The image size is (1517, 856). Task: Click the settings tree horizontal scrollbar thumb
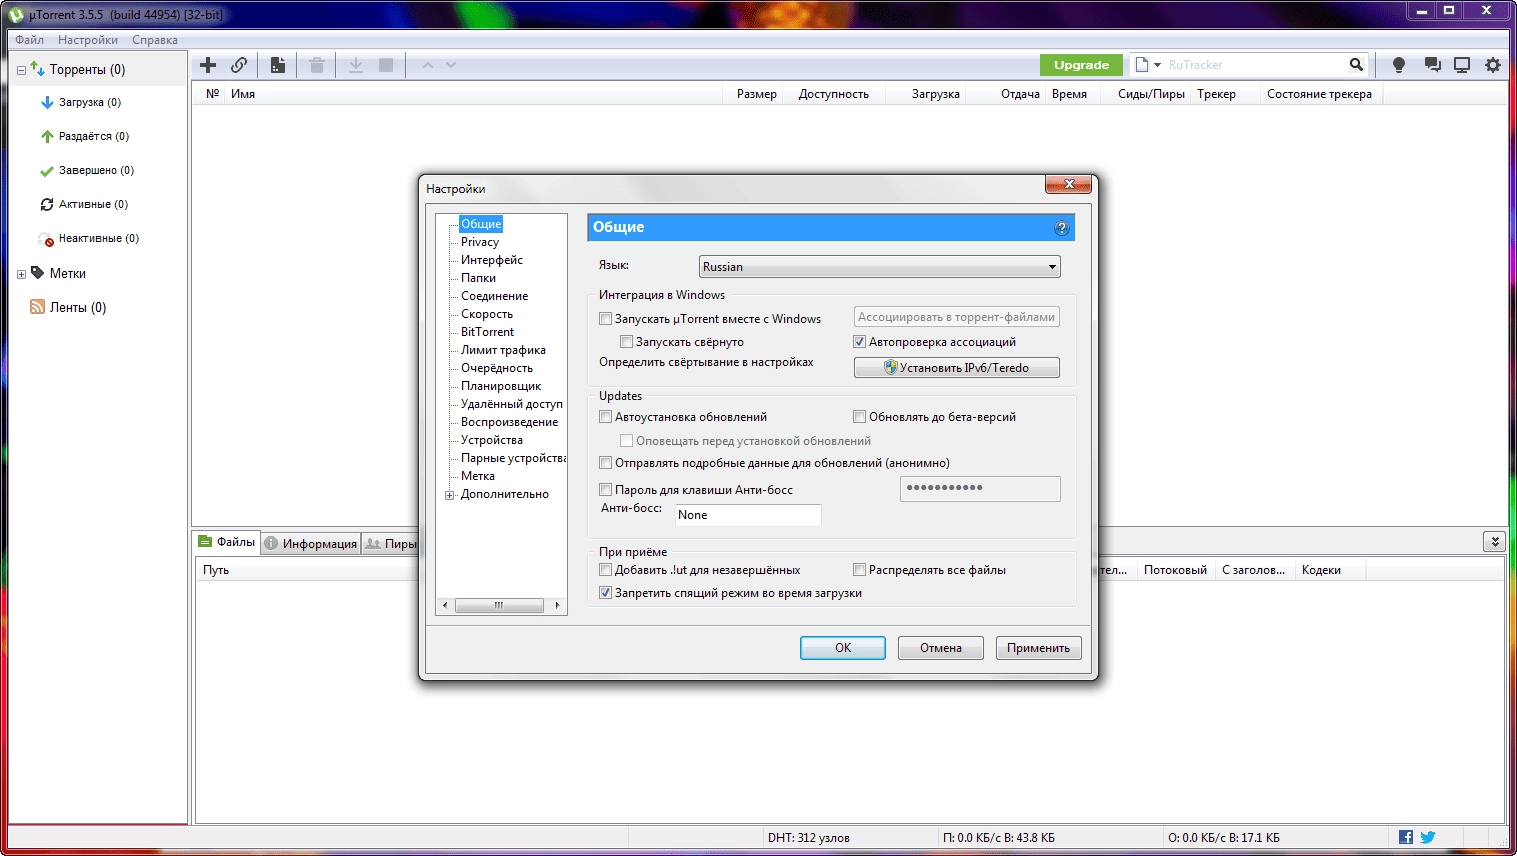[x=499, y=605]
